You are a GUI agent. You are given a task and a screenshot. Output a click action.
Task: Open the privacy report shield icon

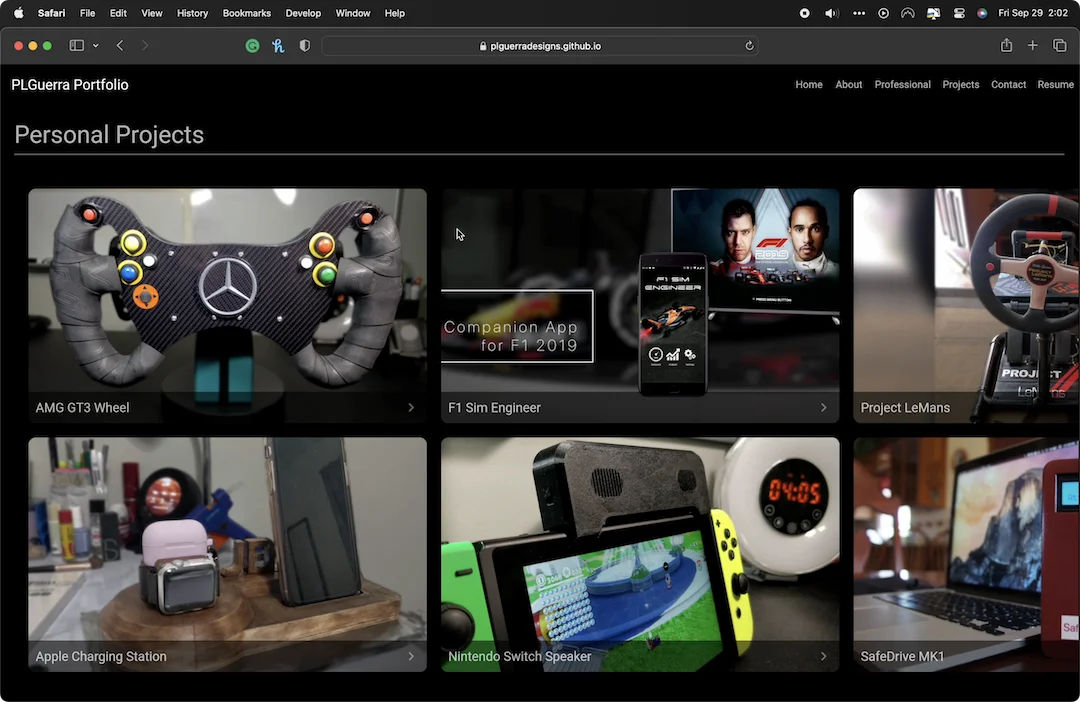(x=304, y=45)
